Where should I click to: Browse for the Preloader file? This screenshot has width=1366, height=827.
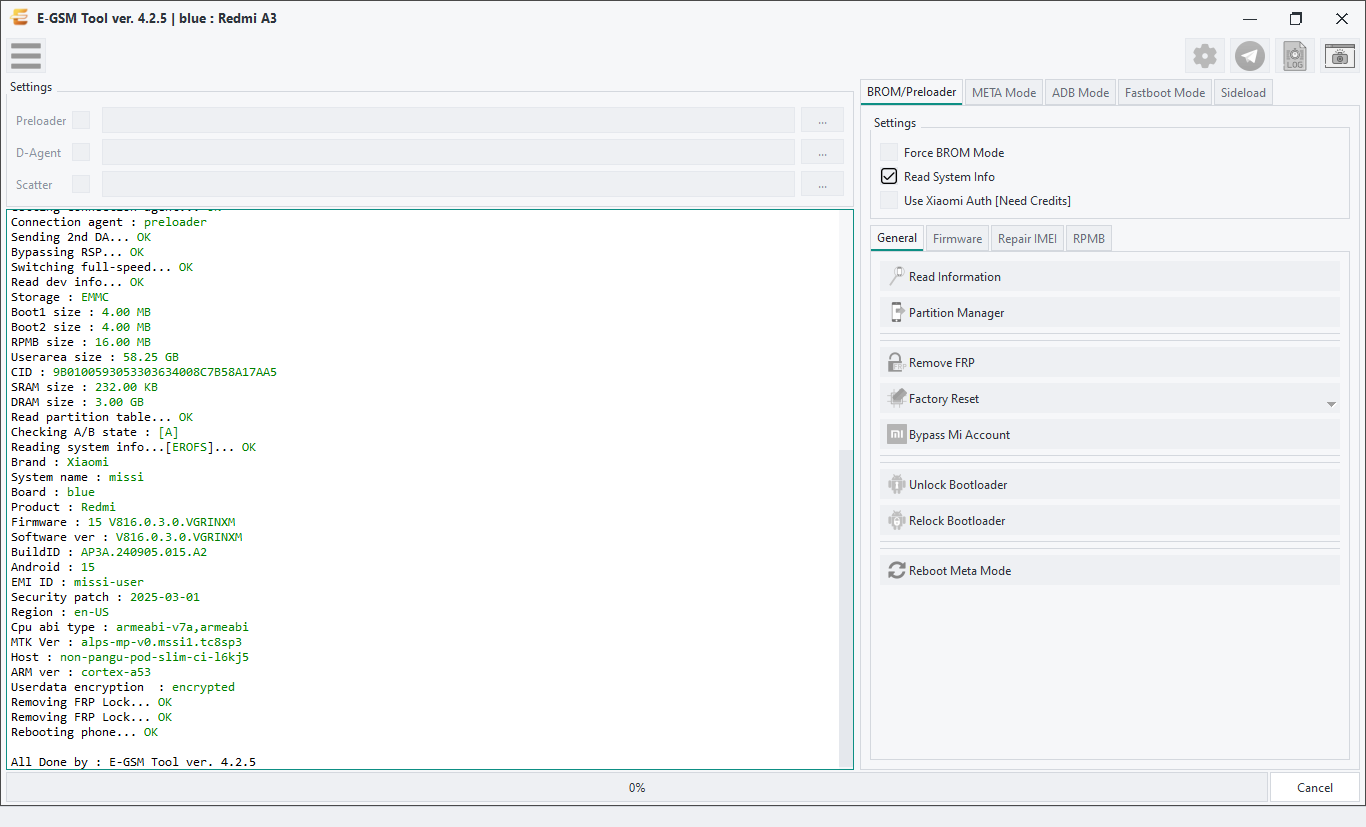[x=822, y=120]
